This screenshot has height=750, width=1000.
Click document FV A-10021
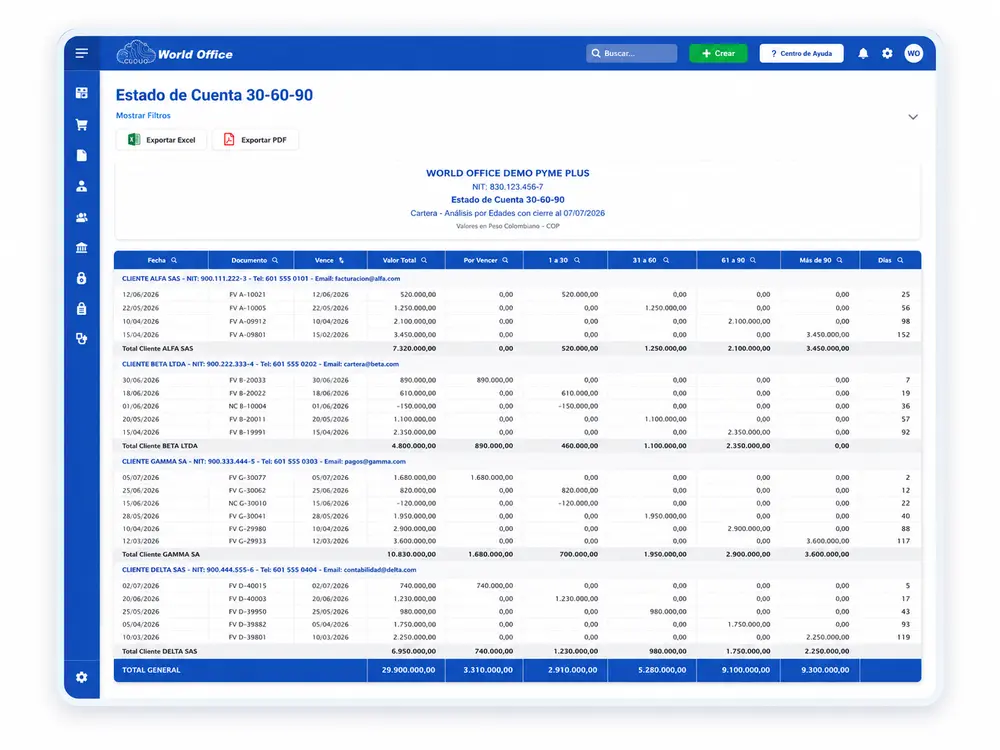pos(247,295)
